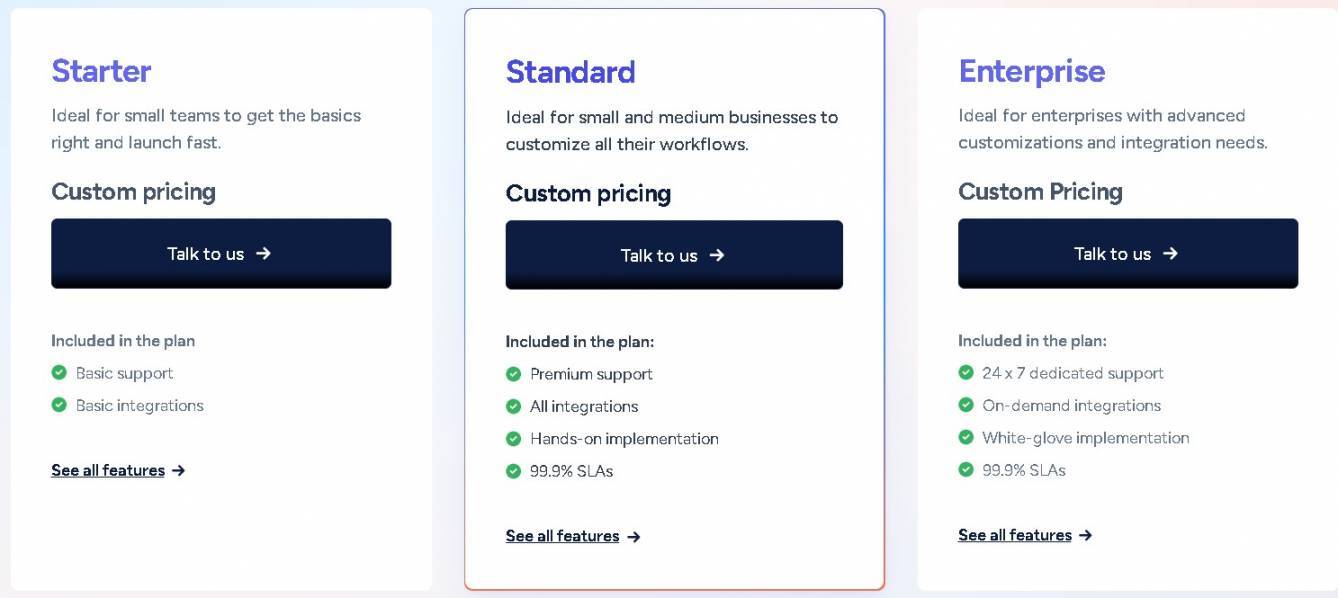The width and height of the screenshot is (1338, 598).
Task: Click the arrow icon in Starter's Talk to us button
Action: click(x=263, y=254)
